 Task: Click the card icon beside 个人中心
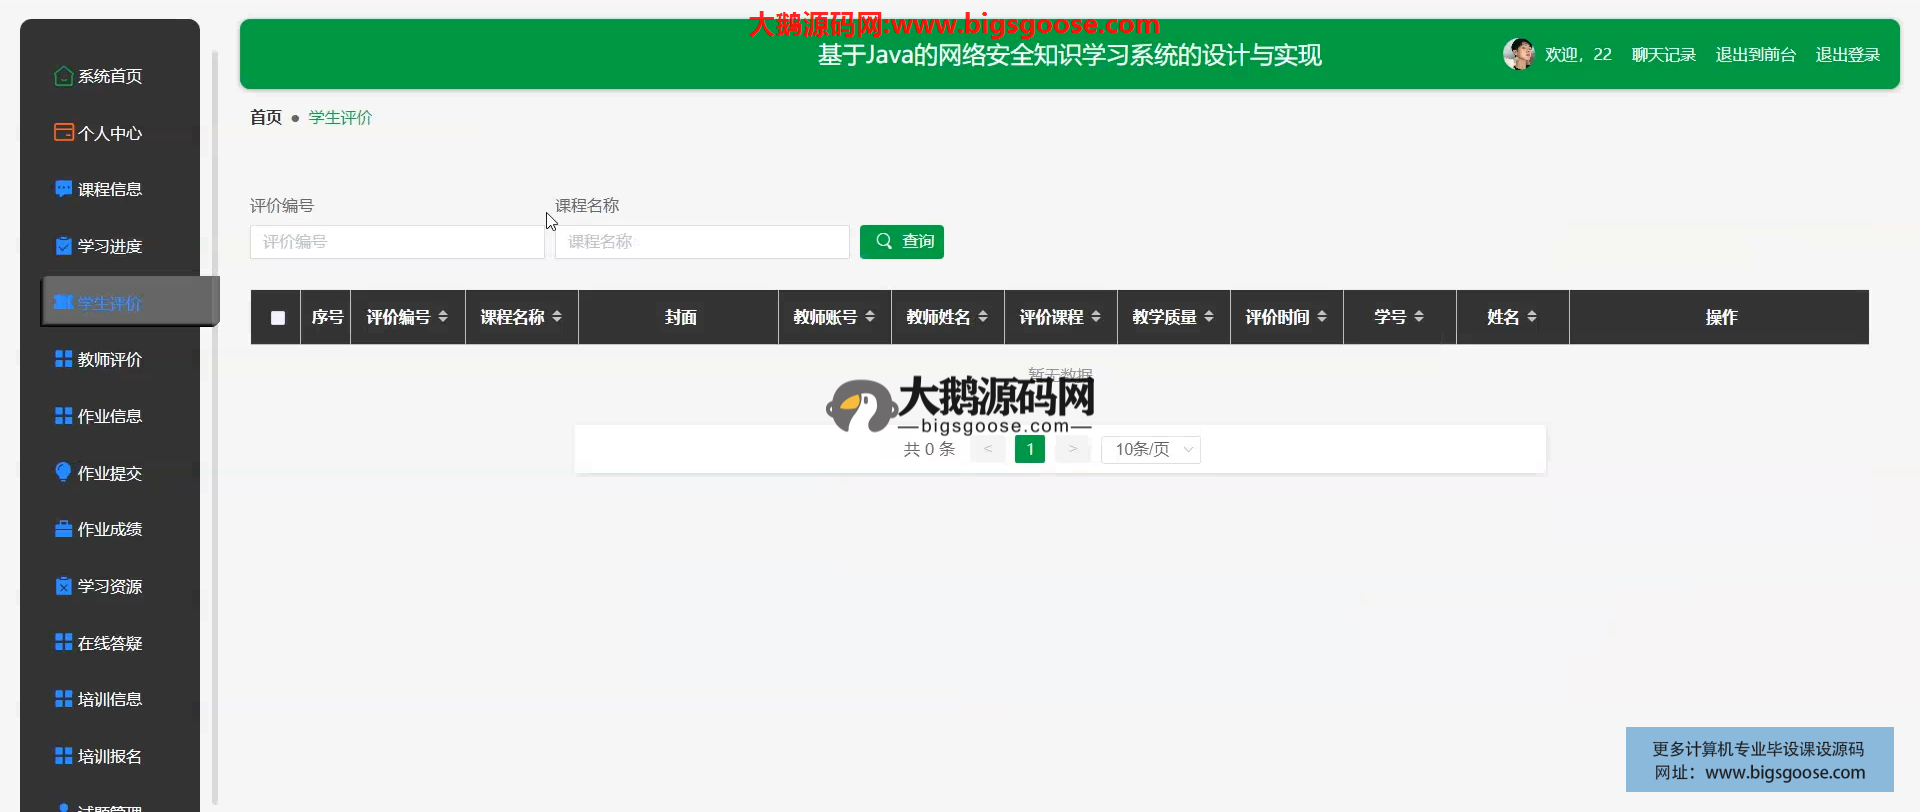click(63, 132)
